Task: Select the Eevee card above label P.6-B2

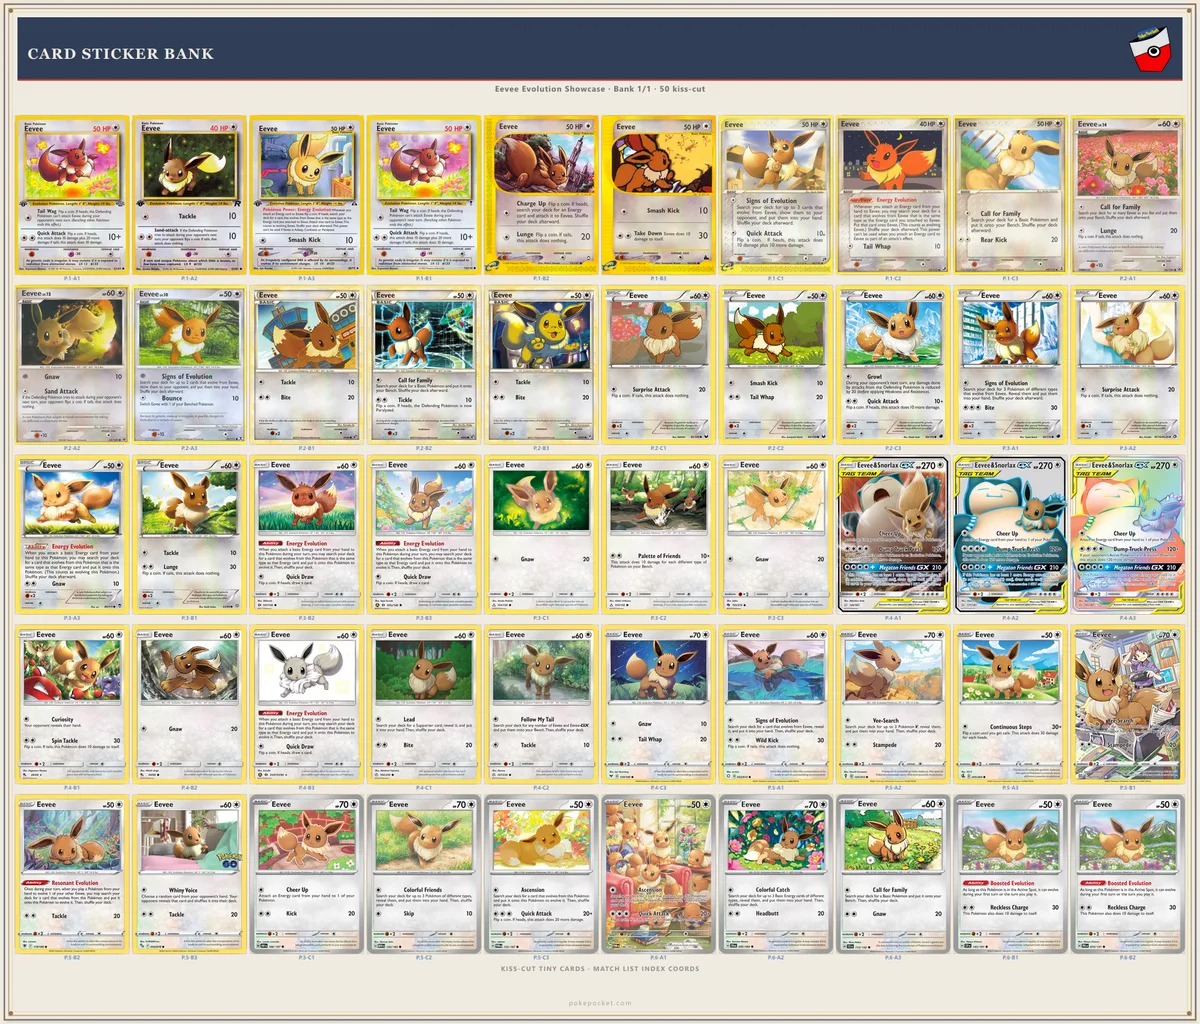Action: [1127, 875]
